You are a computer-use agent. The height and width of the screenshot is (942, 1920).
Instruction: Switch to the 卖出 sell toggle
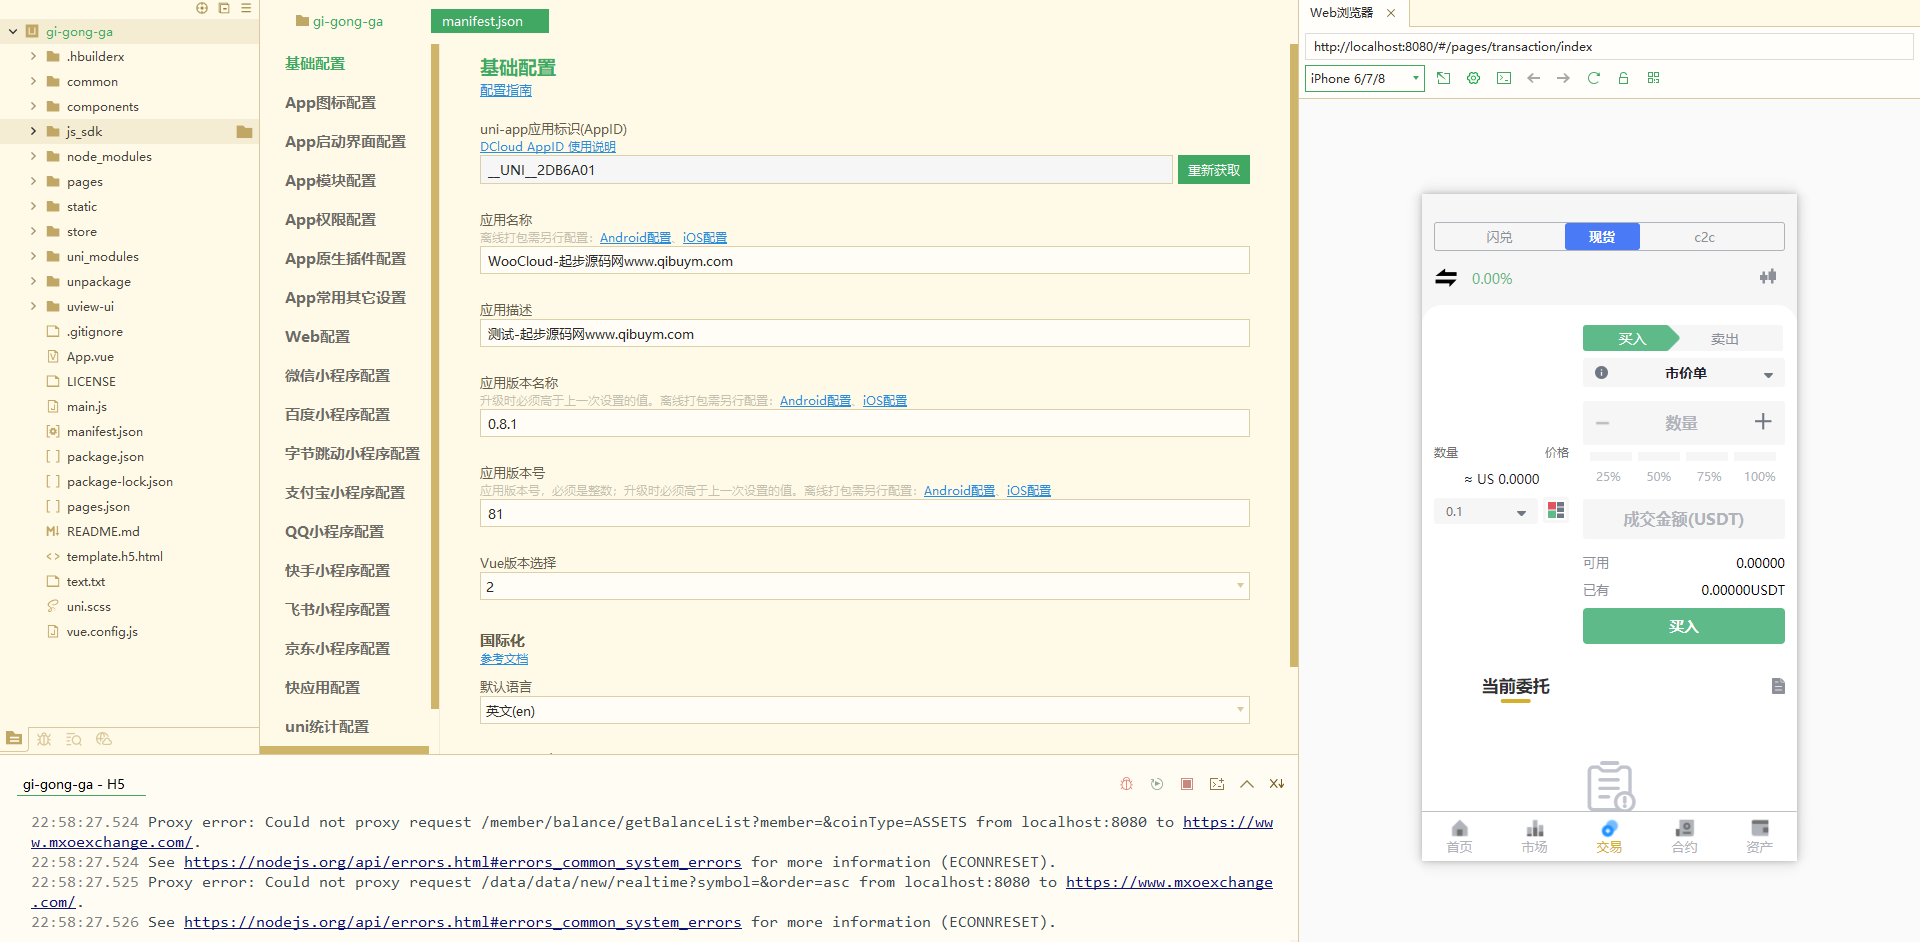point(1724,339)
